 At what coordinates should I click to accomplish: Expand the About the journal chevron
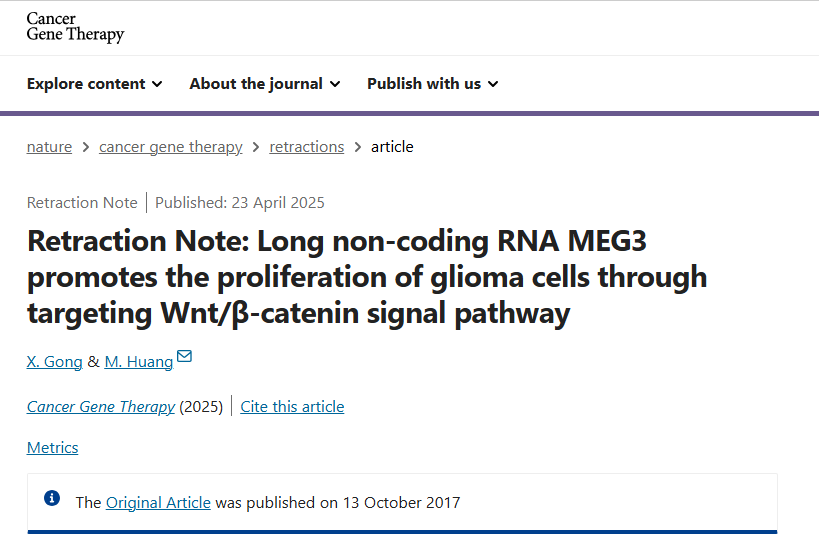(335, 84)
